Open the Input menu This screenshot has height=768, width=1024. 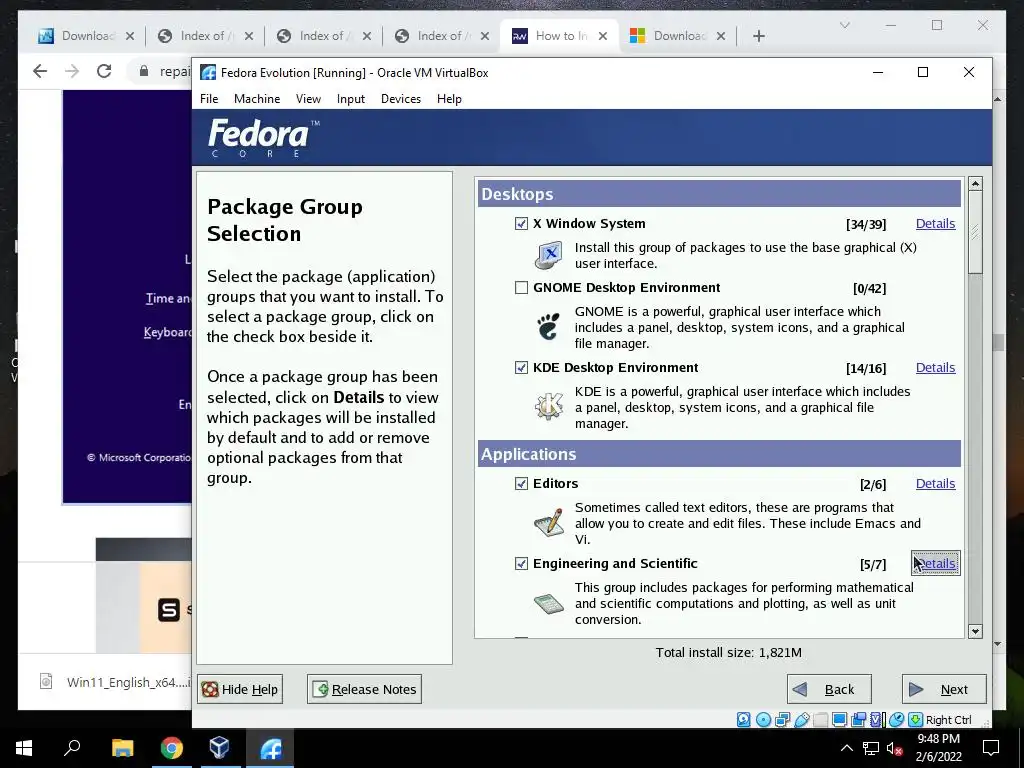351,99
